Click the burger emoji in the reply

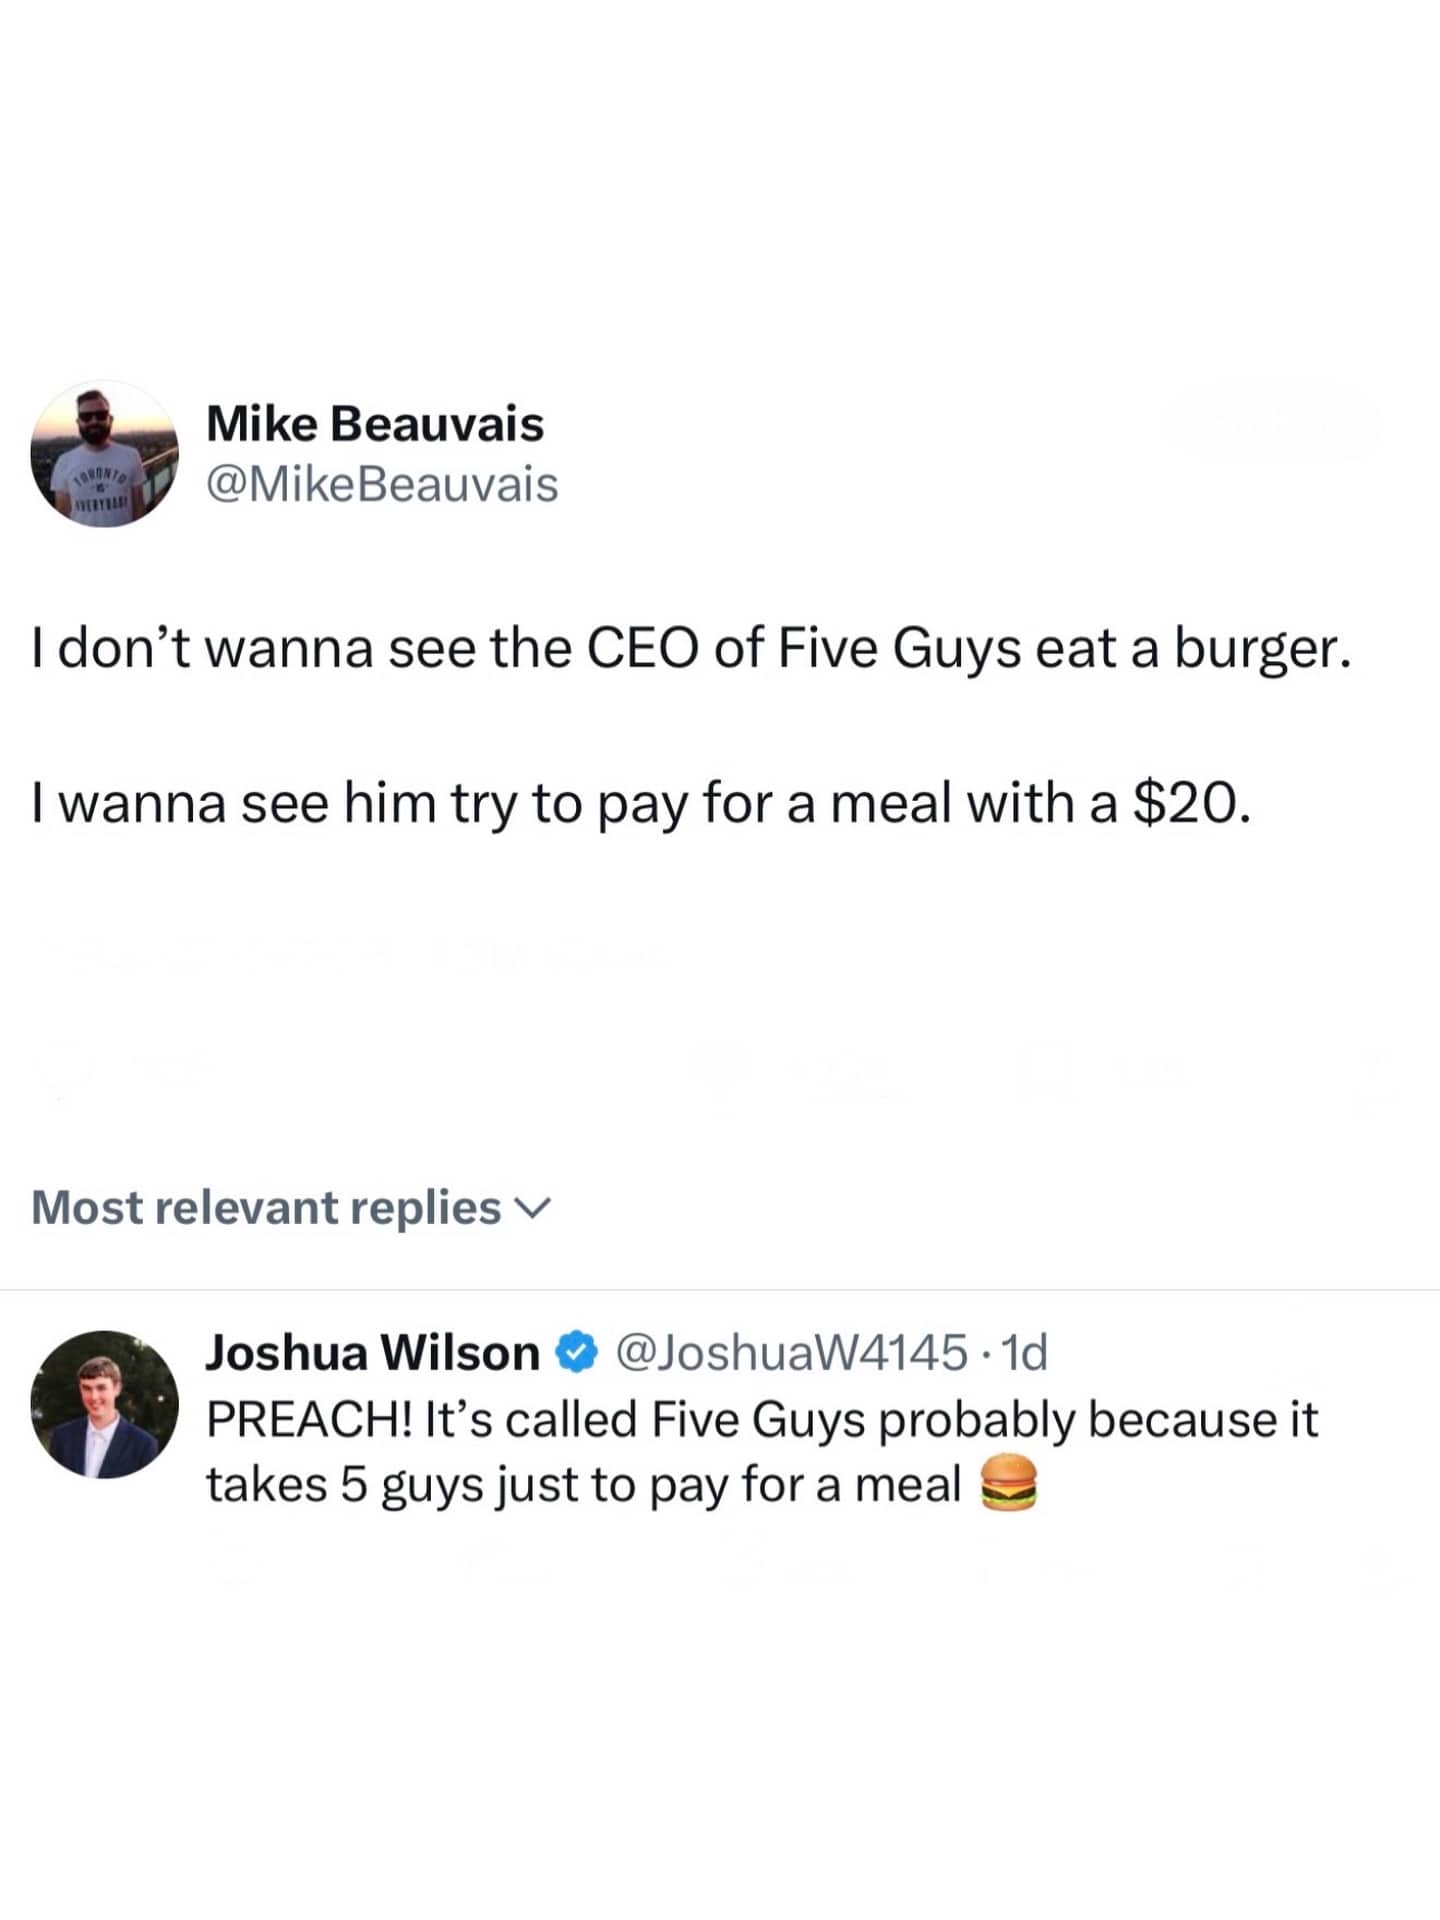(x=1009, y=1484)
